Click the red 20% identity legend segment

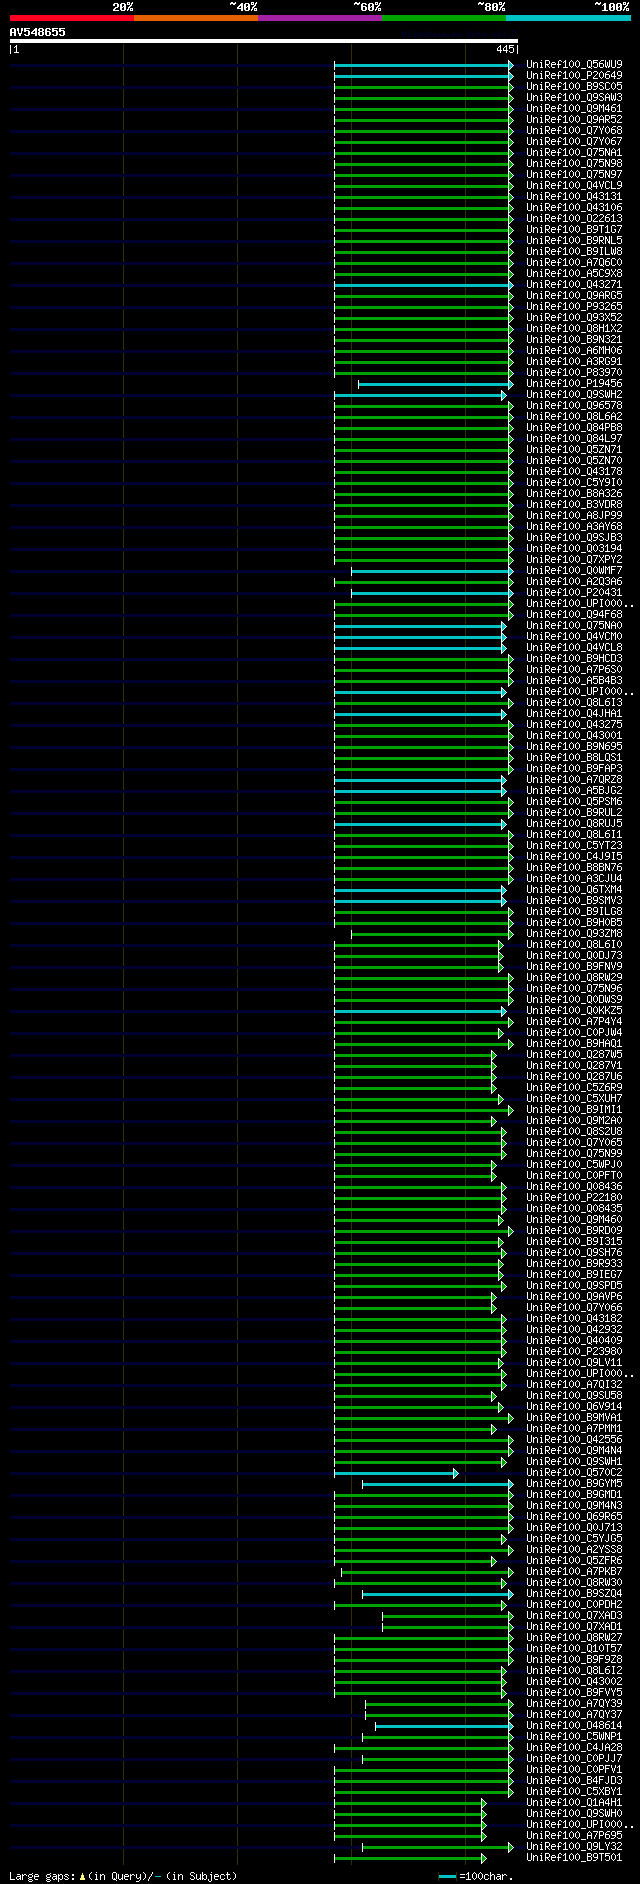coord(72,18)
